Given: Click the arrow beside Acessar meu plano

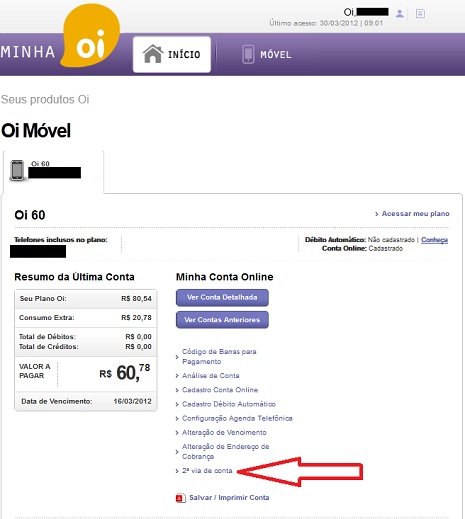Looking at the screenshot, I should [x=377, y=214].
